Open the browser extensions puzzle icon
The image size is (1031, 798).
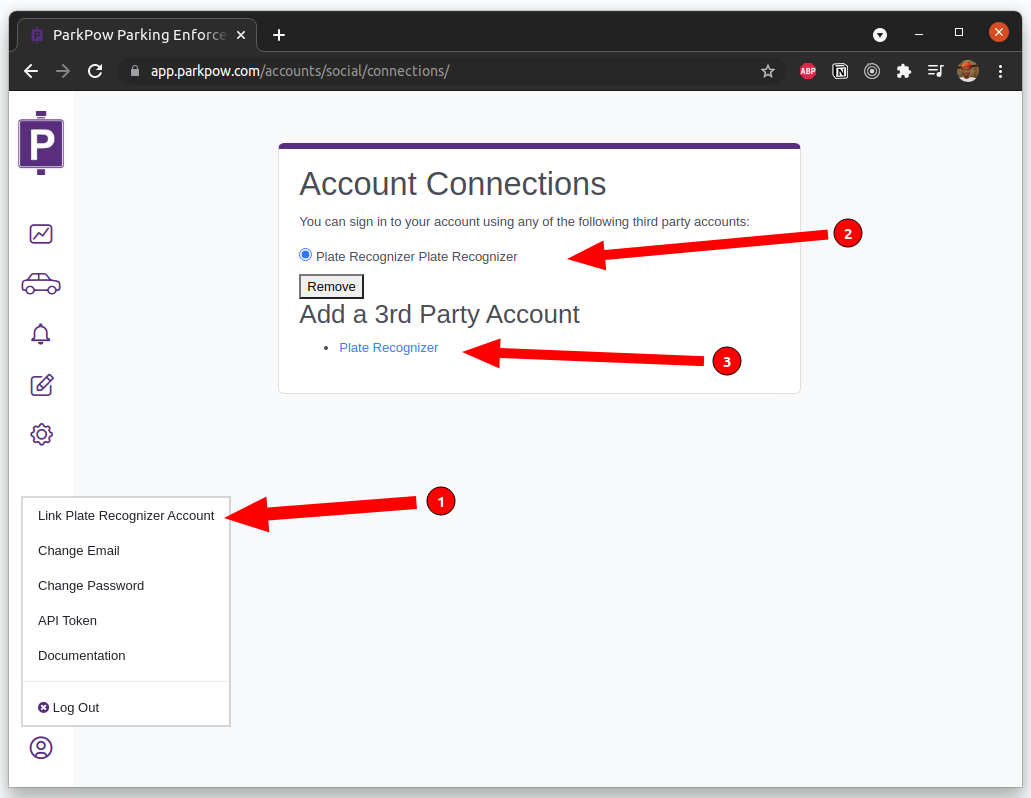point(904,71)
